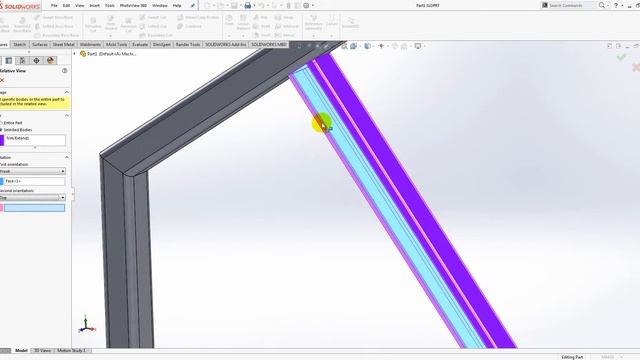Switch to the SOLIDWORKS MBD tab
640x360 pixels.
point(269,44)
